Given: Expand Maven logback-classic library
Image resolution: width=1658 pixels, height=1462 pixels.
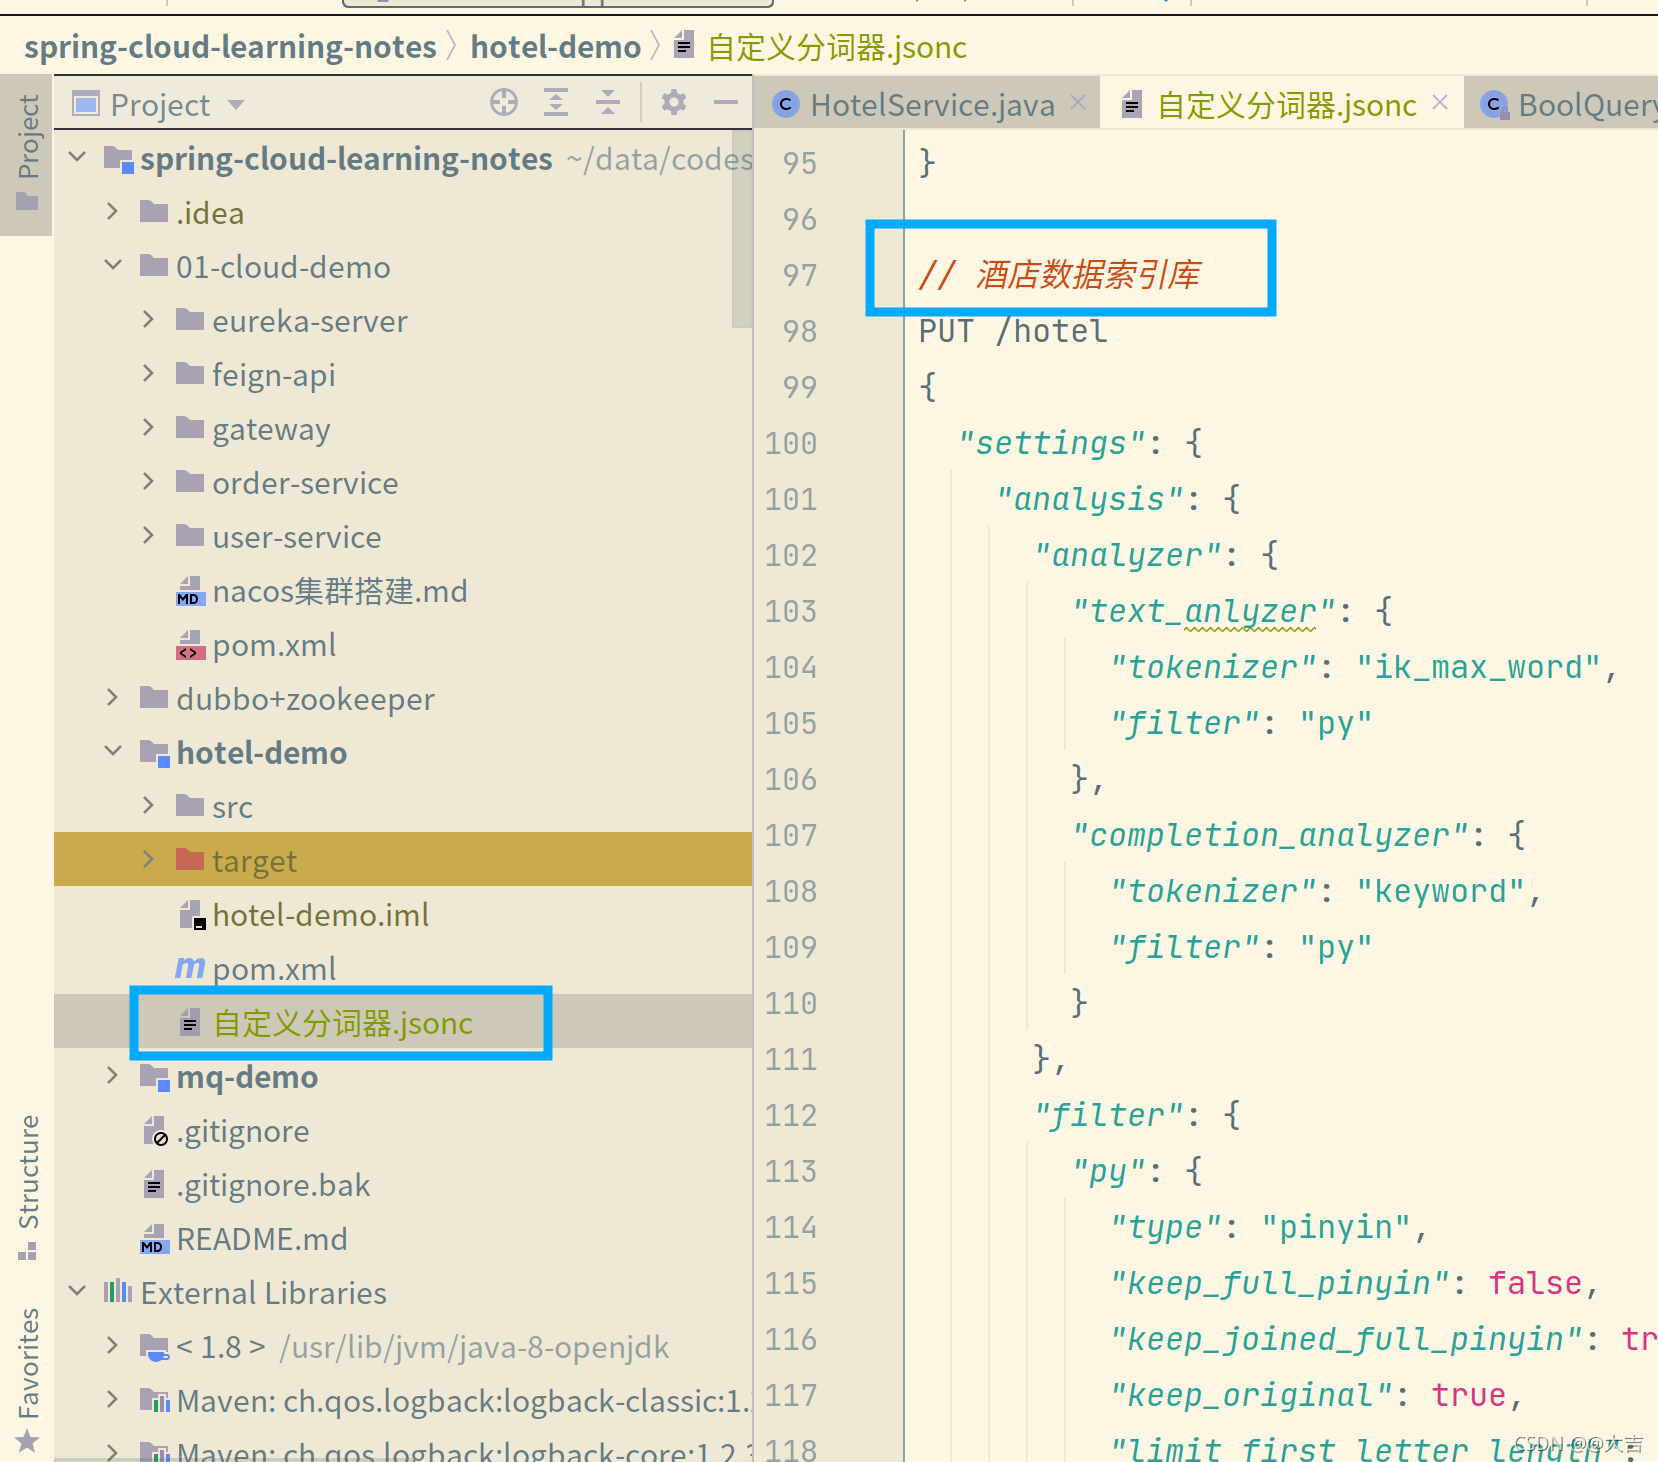Looking at the screenshot, I should point(113,1400).
